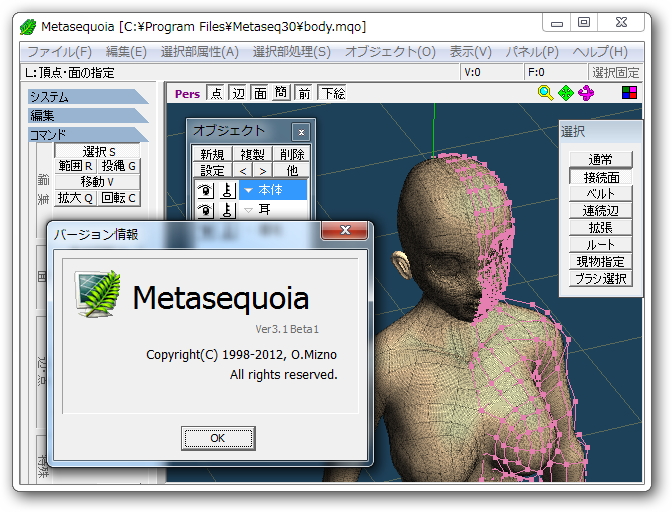Collapse the 本体 object triangle
The image size is (672, 512).
pos(248,190)
